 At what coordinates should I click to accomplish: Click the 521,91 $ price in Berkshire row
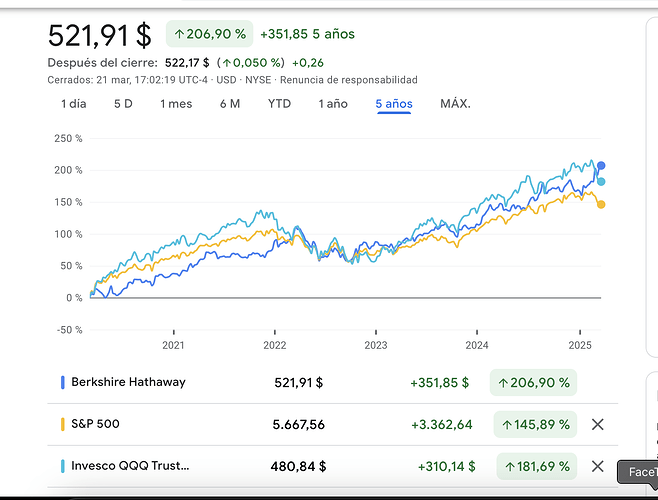(298, 382)
